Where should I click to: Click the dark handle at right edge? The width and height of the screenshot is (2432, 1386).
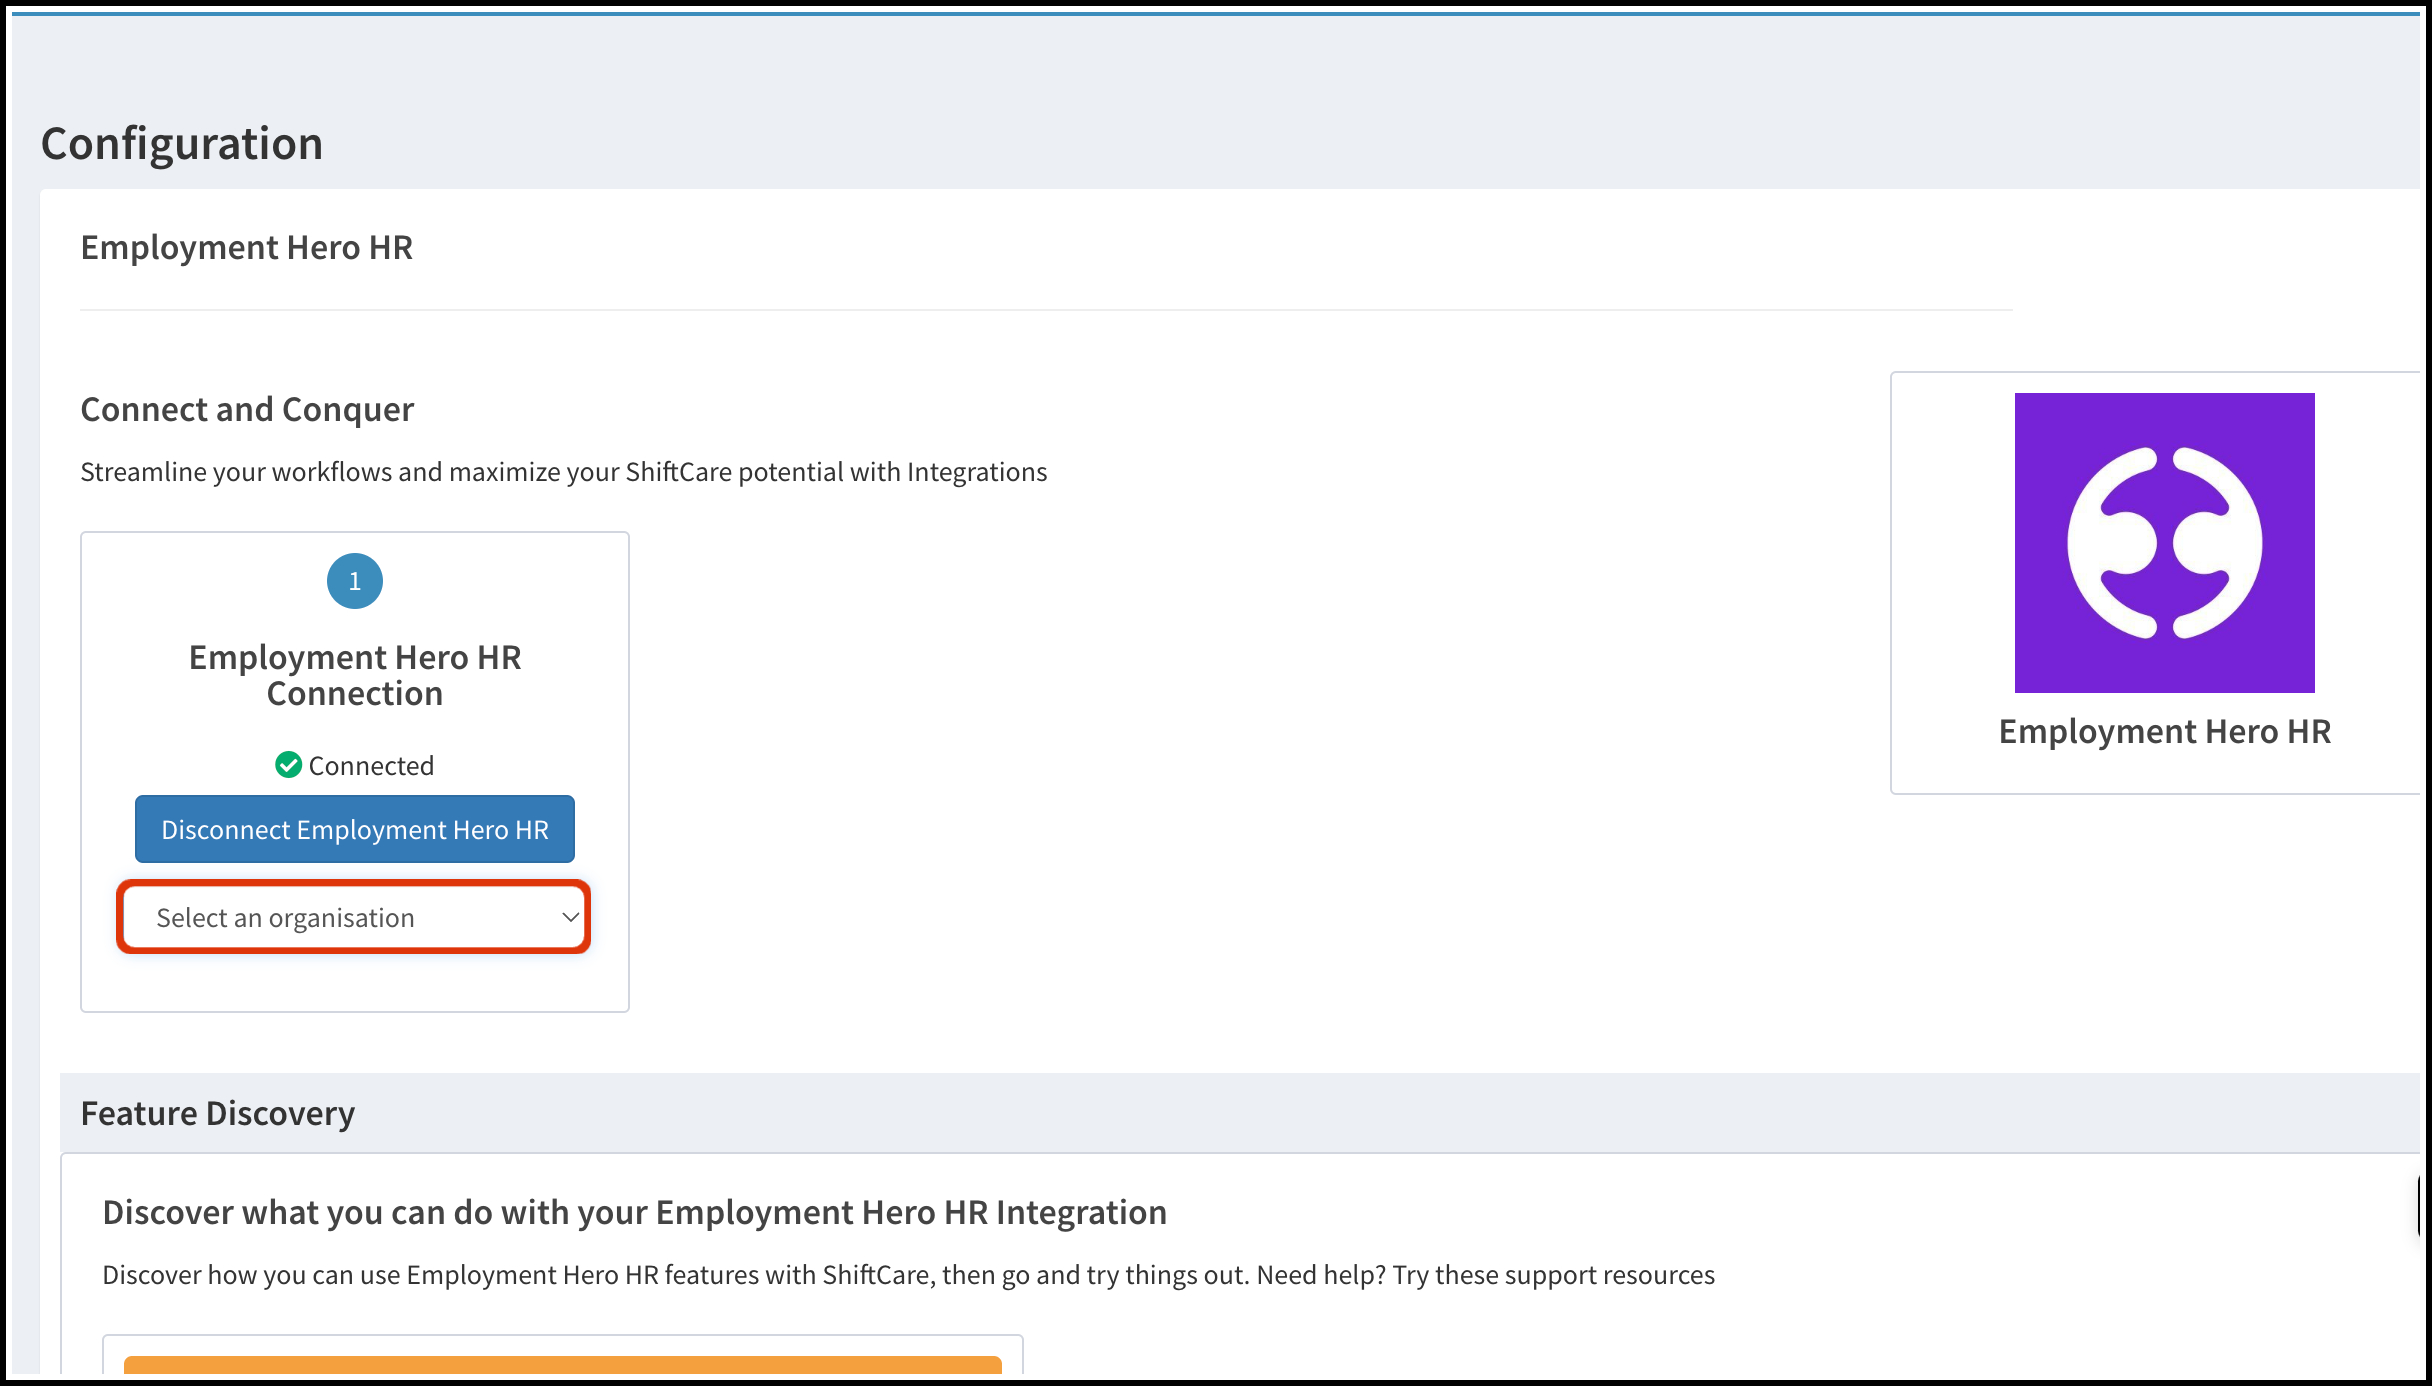coord(2420,1206)
